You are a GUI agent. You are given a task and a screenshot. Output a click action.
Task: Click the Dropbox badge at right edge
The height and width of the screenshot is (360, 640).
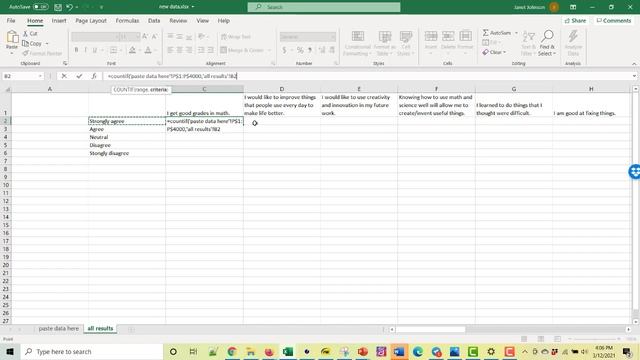pos(634,171)
